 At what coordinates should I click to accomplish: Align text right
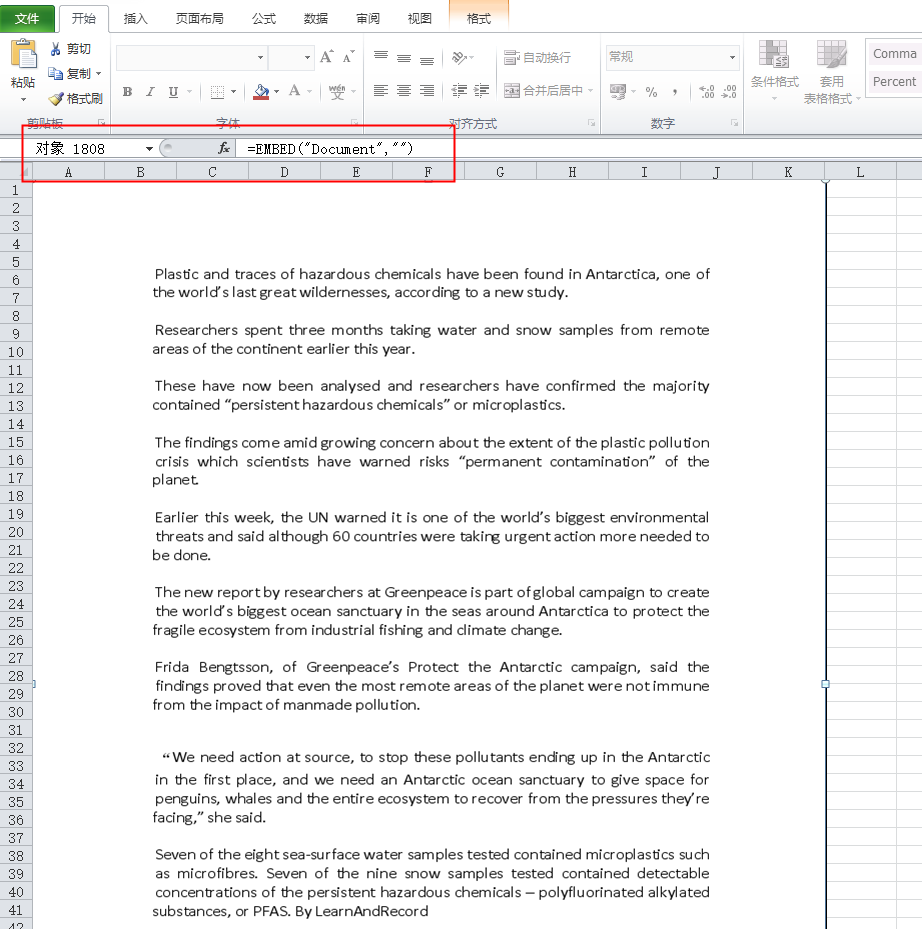[427, 90]
